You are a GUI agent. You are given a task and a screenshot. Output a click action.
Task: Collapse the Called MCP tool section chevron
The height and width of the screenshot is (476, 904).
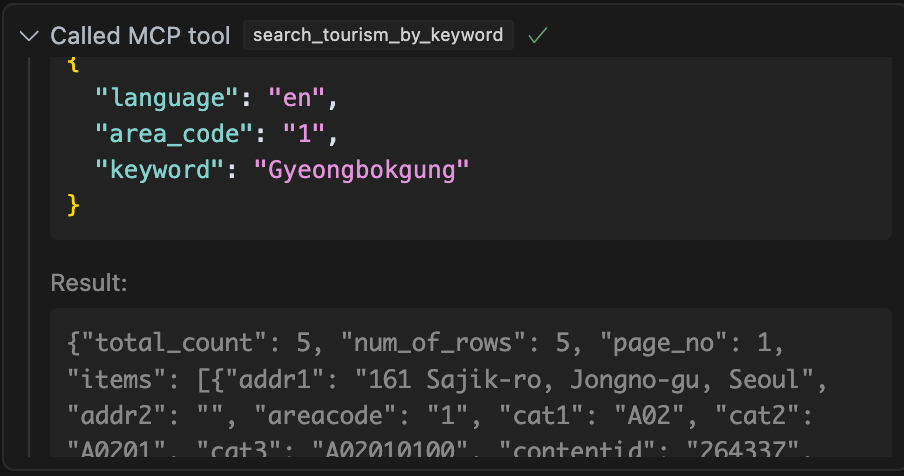pyautogui.click(x=28, y=36)
